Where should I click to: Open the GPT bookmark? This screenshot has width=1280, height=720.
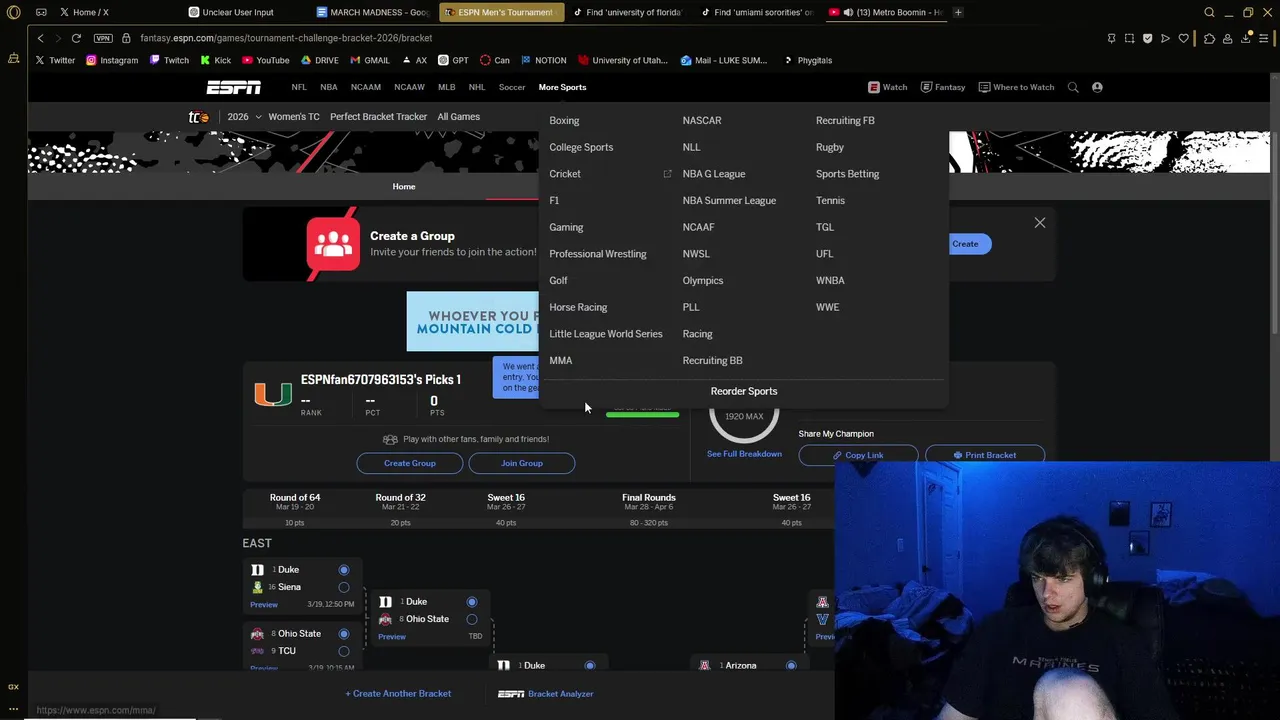click(454, 60)
